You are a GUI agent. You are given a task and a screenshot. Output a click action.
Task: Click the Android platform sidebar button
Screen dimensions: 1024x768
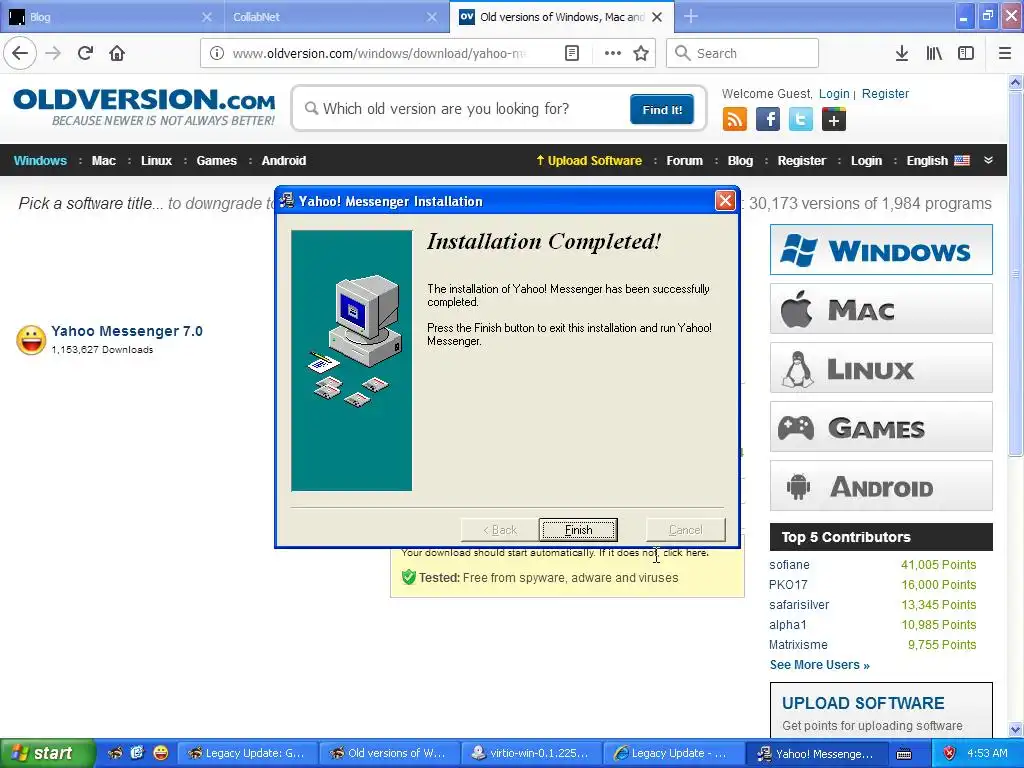pos(881,486)
